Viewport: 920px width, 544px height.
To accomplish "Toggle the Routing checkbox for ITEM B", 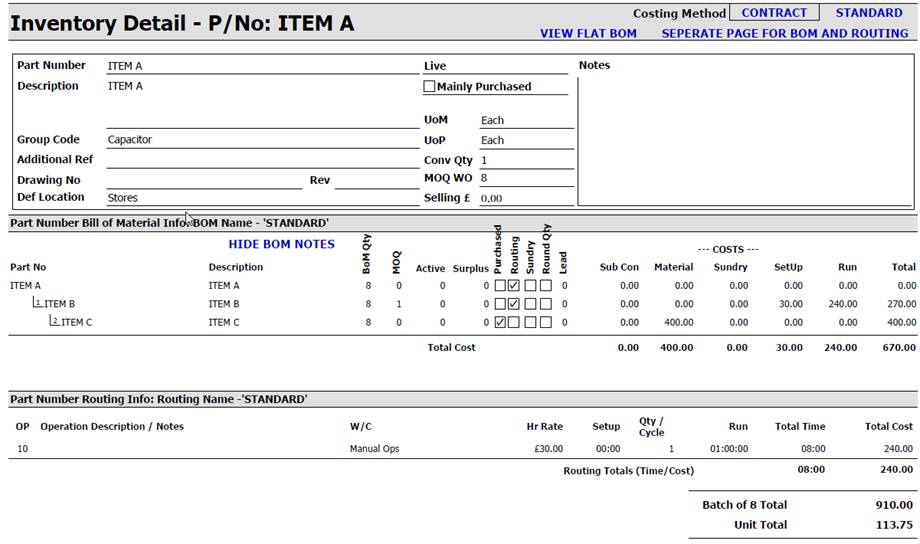I will [x=514, y=304].
